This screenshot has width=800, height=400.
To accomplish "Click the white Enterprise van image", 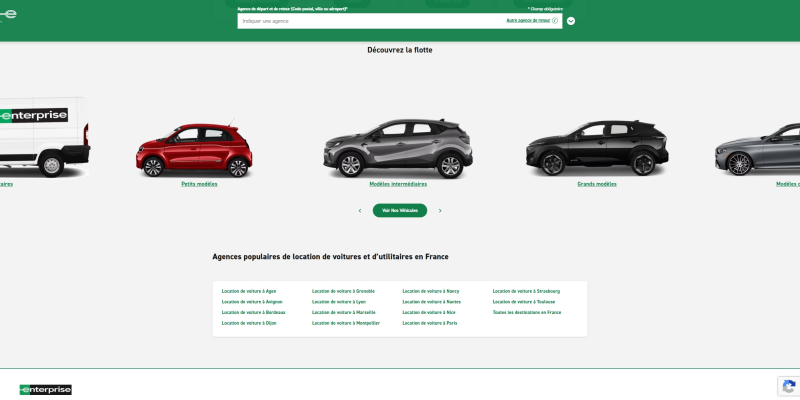I will [x=44, y=137].
